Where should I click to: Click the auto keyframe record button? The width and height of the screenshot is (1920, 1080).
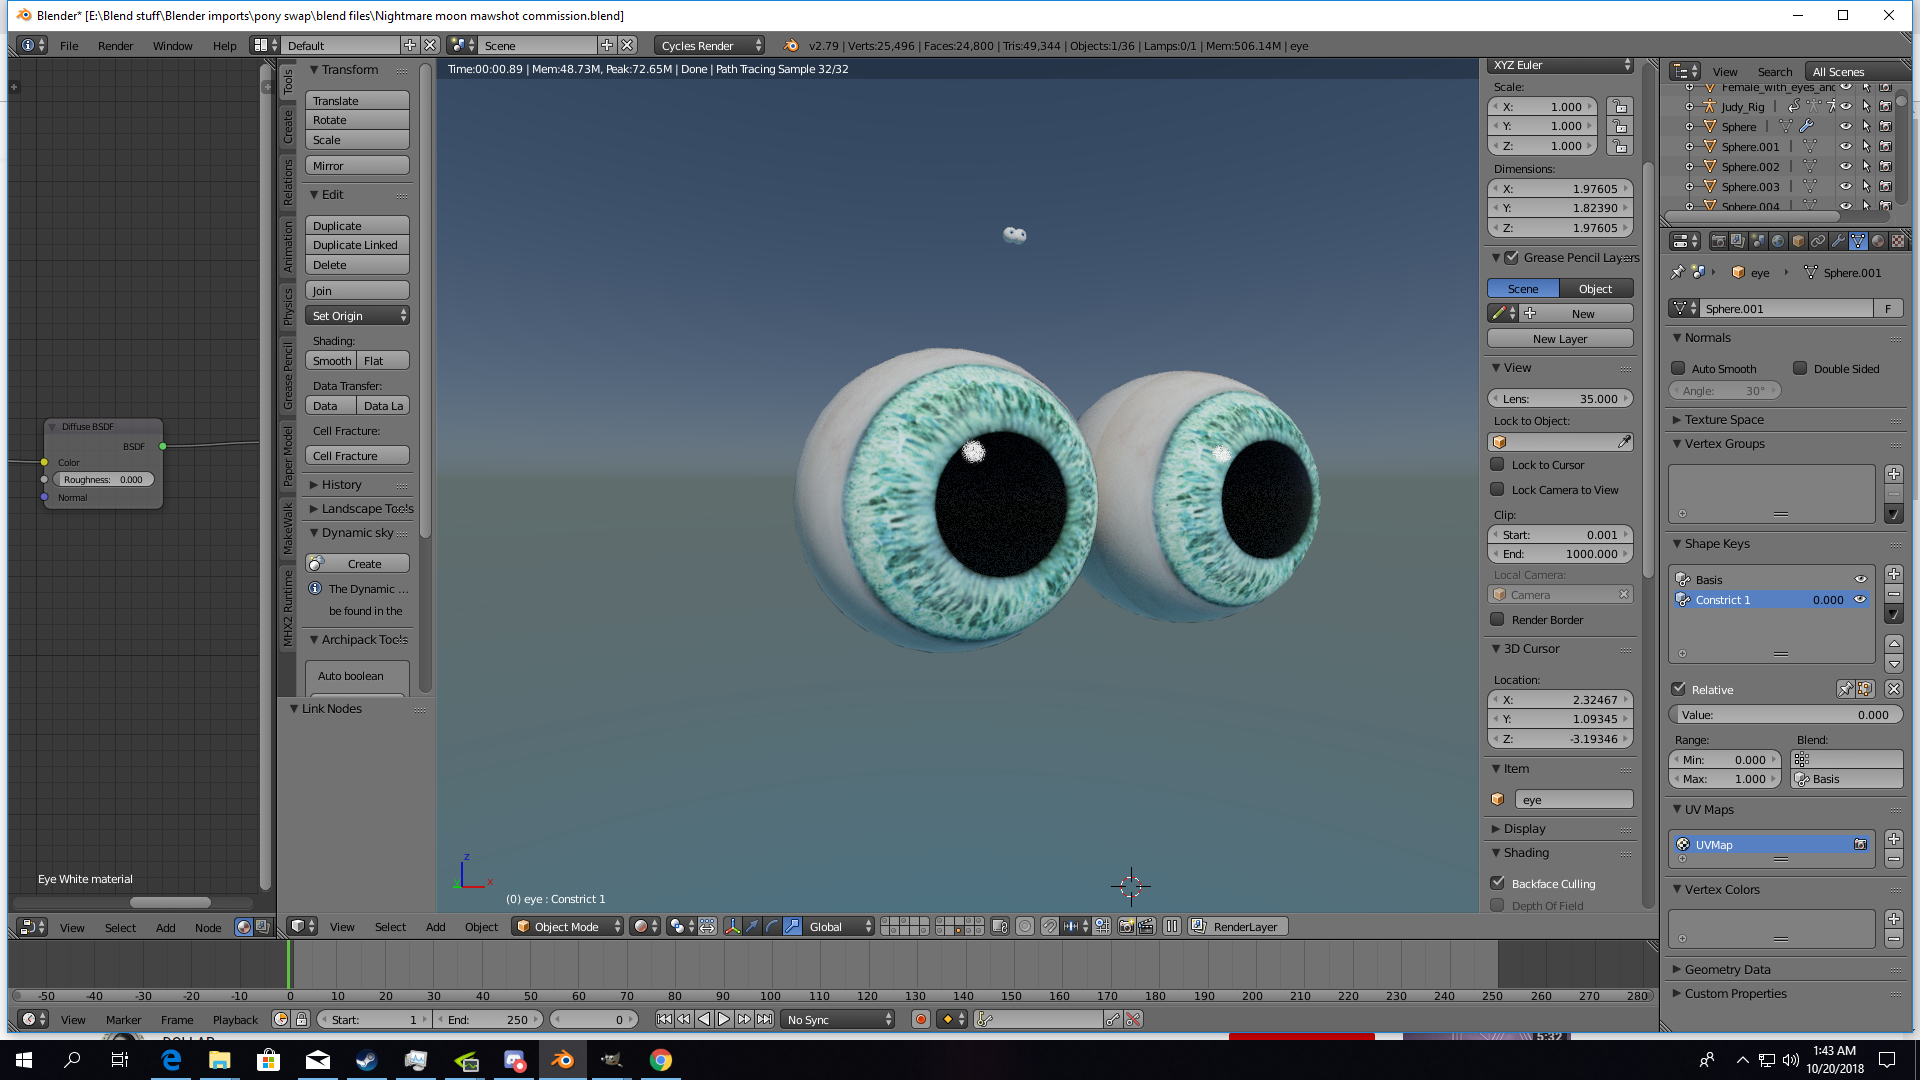pos(920,1019)
